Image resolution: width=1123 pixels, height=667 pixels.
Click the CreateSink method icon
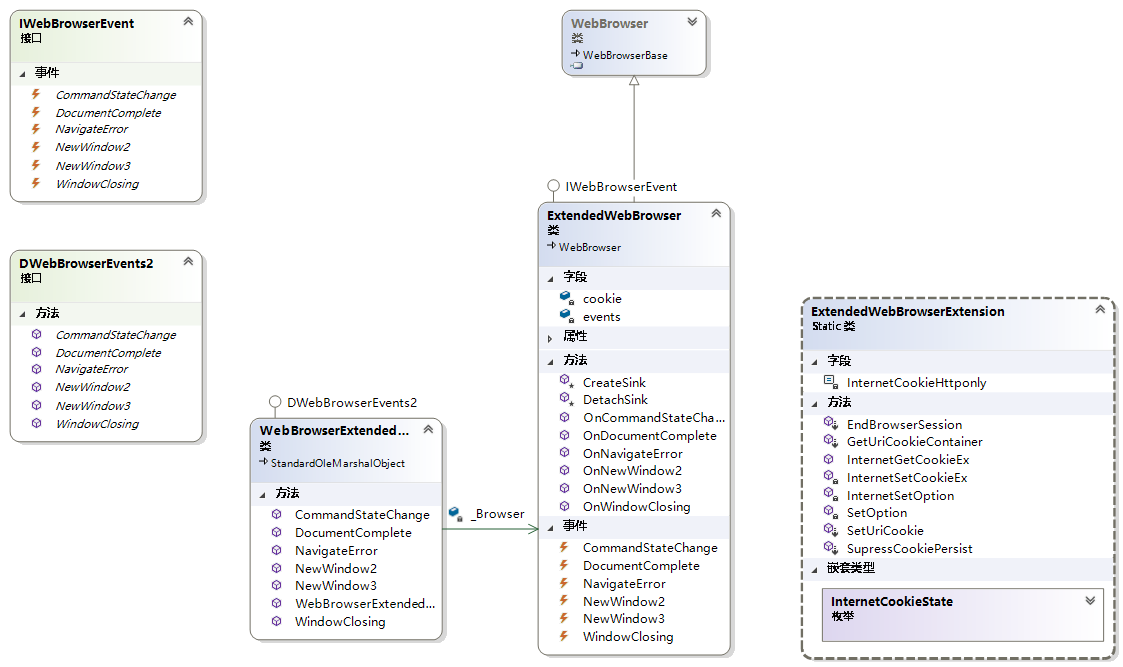coord(567,381)
